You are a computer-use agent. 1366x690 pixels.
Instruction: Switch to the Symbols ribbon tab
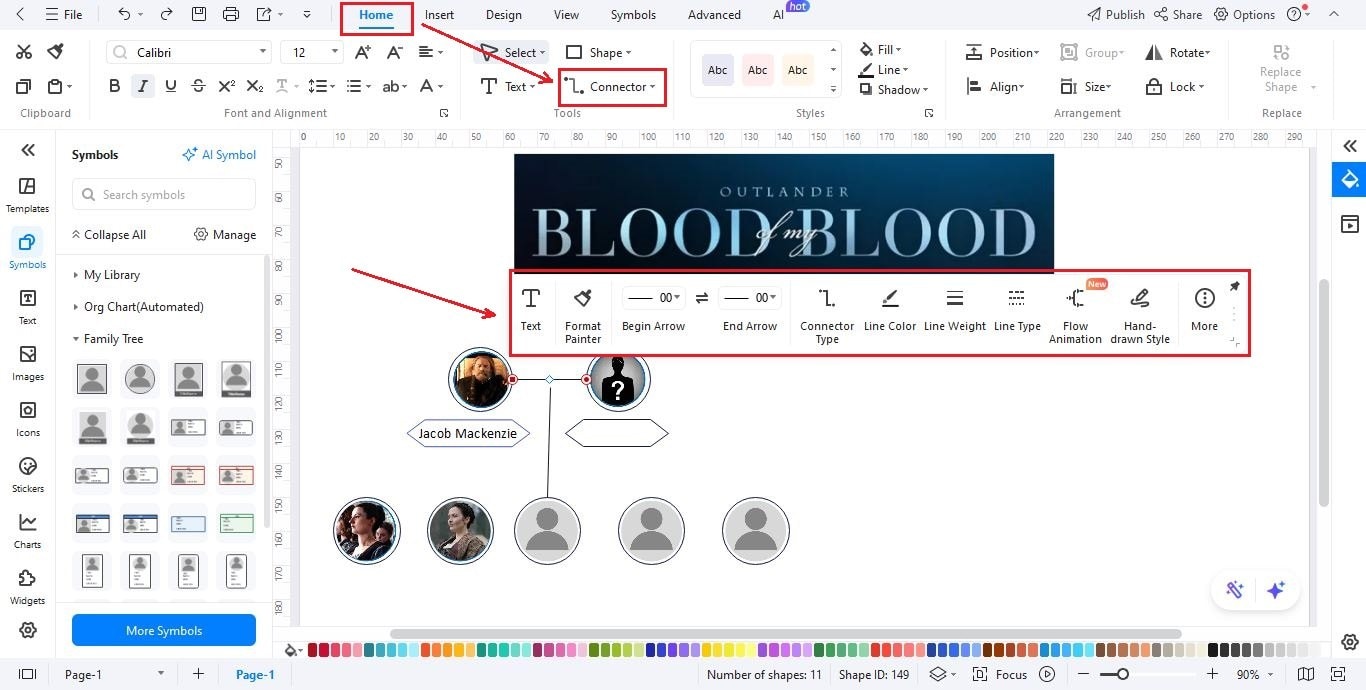[633, 15]
